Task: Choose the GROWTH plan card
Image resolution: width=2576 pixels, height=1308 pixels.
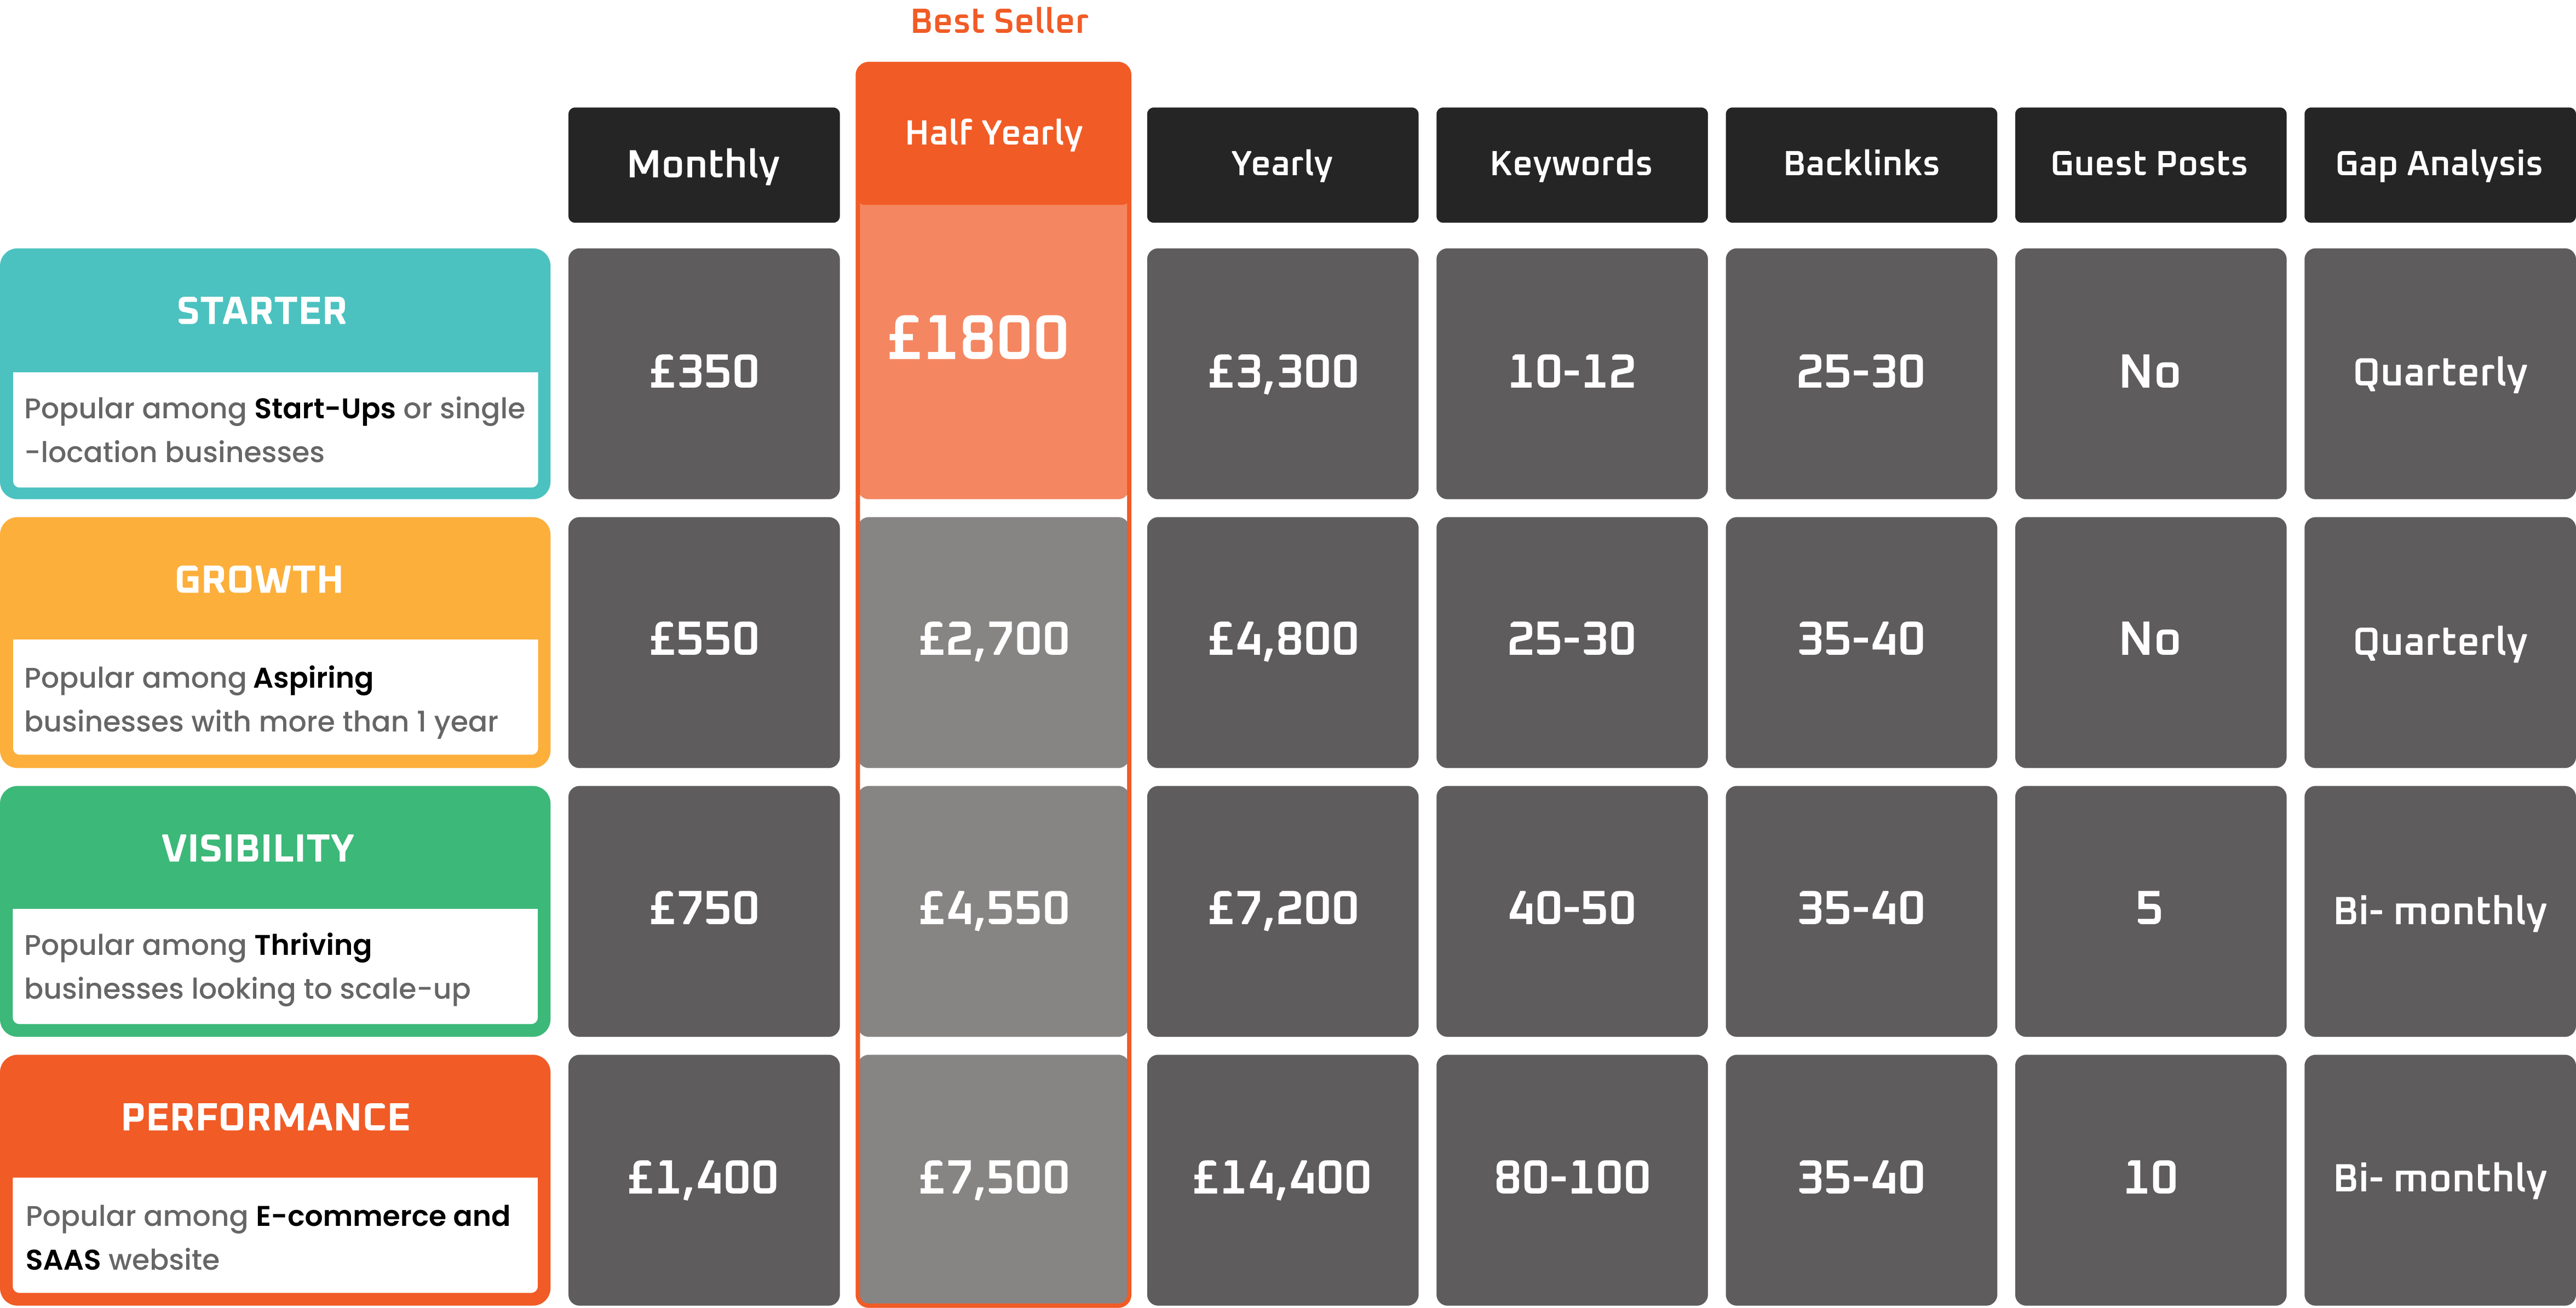Action: [x=275, y=642]
